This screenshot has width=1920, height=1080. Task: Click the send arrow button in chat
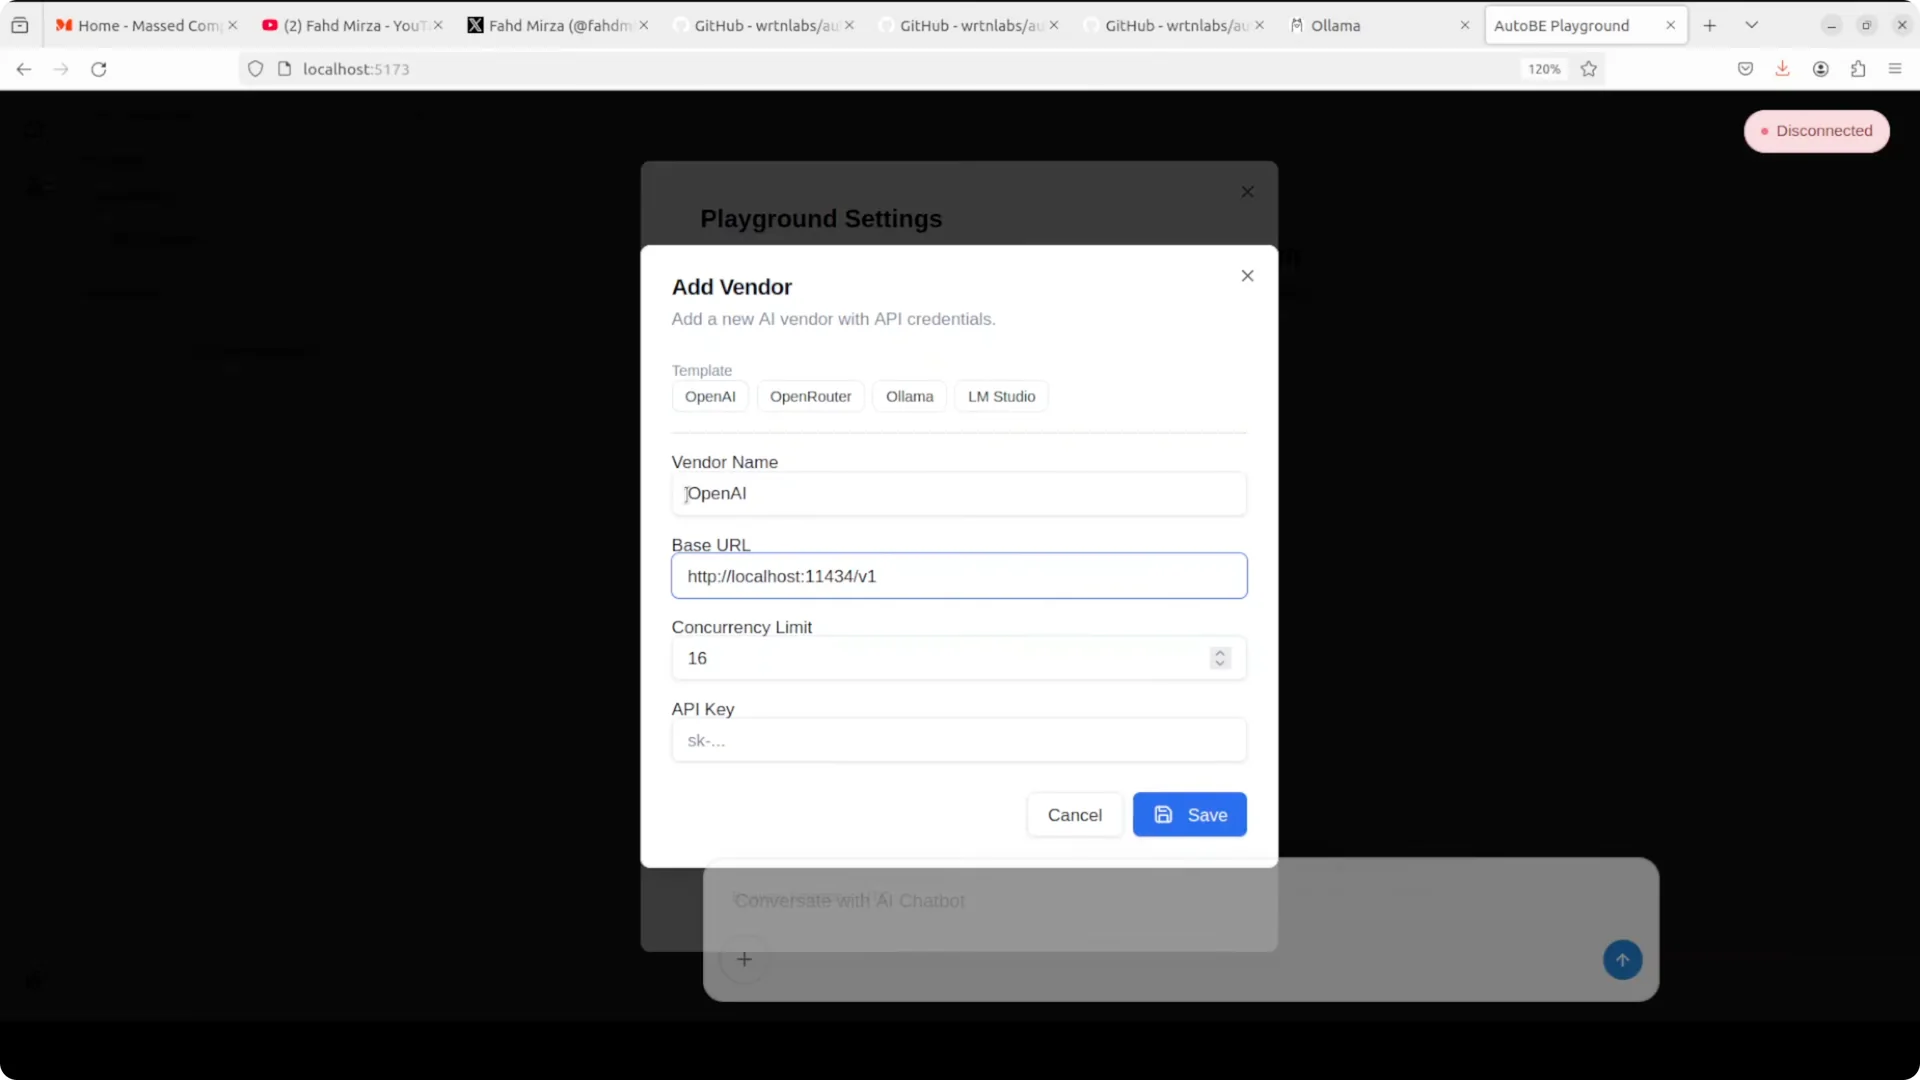click(x=1622, y=960)
